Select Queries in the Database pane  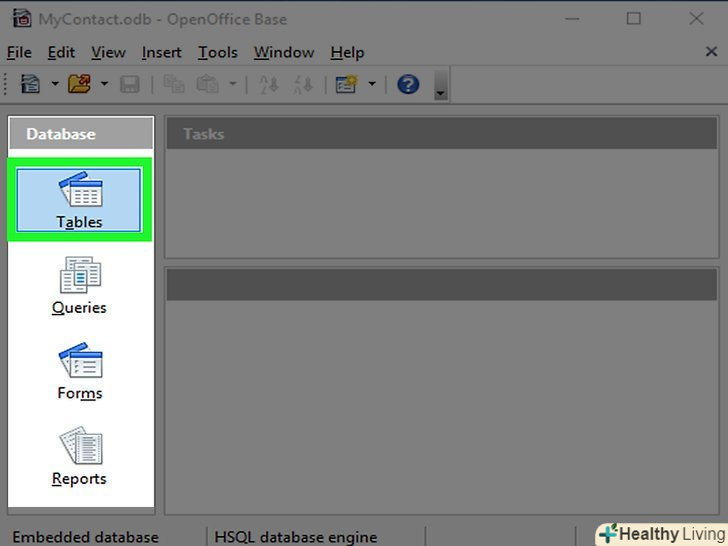point(79,286)
